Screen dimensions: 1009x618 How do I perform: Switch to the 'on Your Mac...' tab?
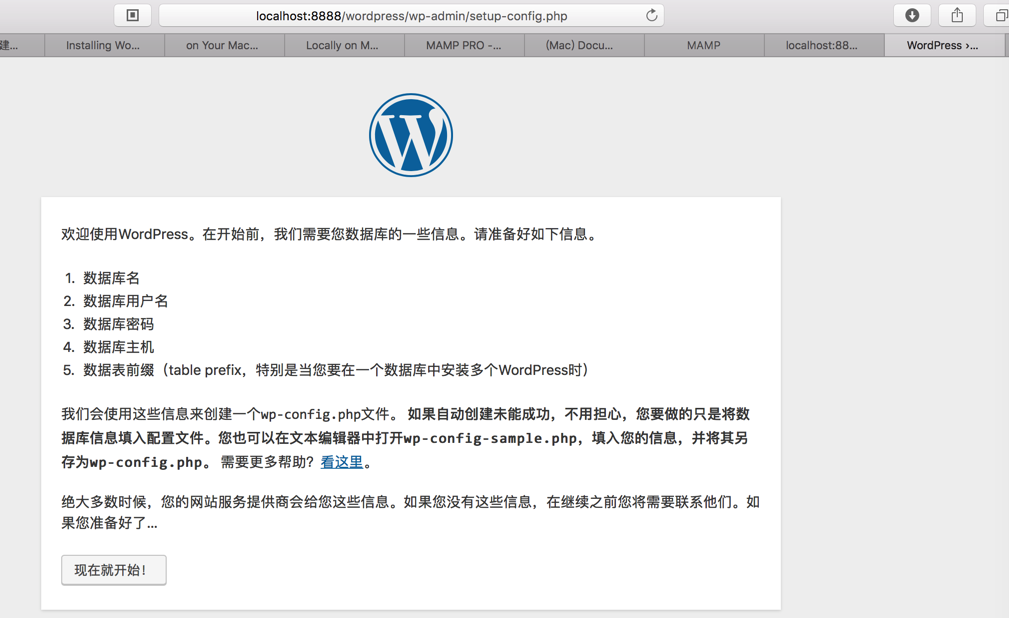[x=222, y=46]
